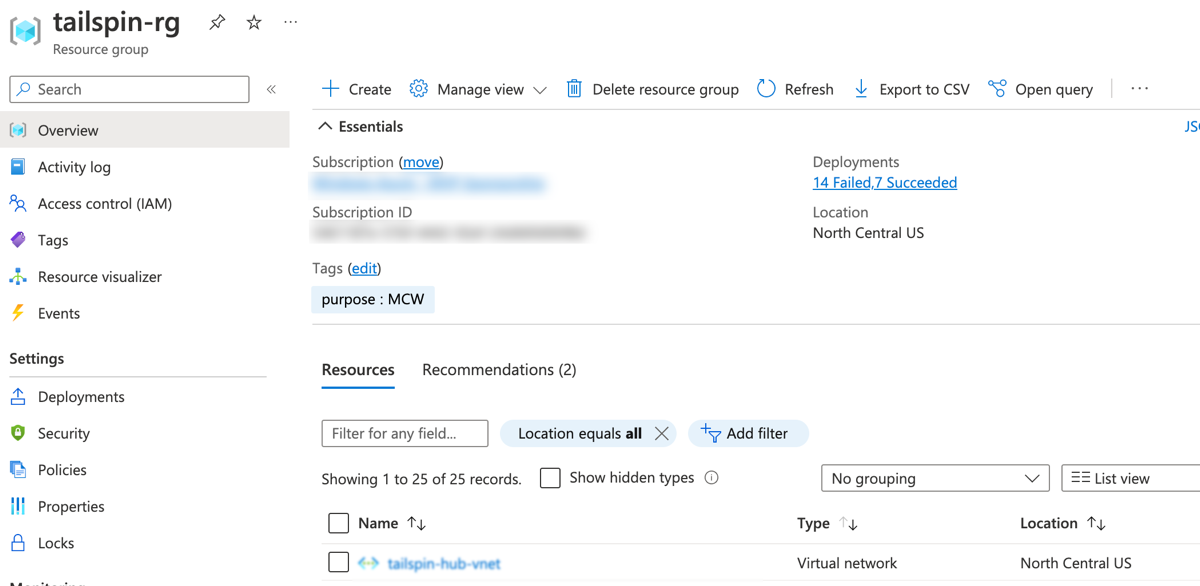Open the Resource visualizer
The image size is (1200, 586).
coord(102,276)
